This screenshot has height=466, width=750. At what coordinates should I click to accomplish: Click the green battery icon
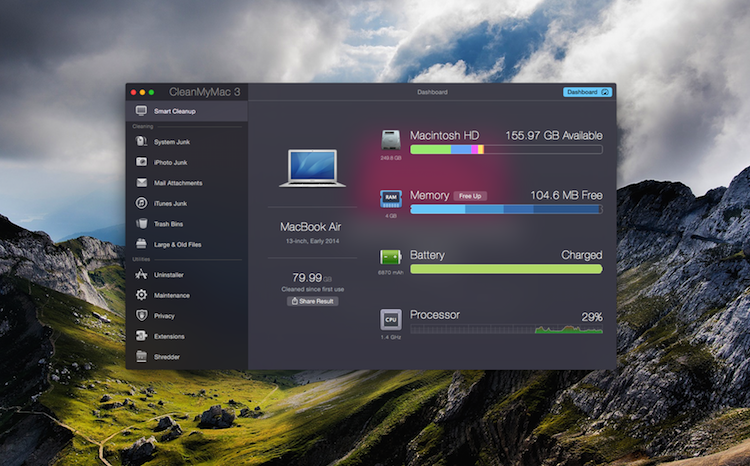click(x=391, y=257)
